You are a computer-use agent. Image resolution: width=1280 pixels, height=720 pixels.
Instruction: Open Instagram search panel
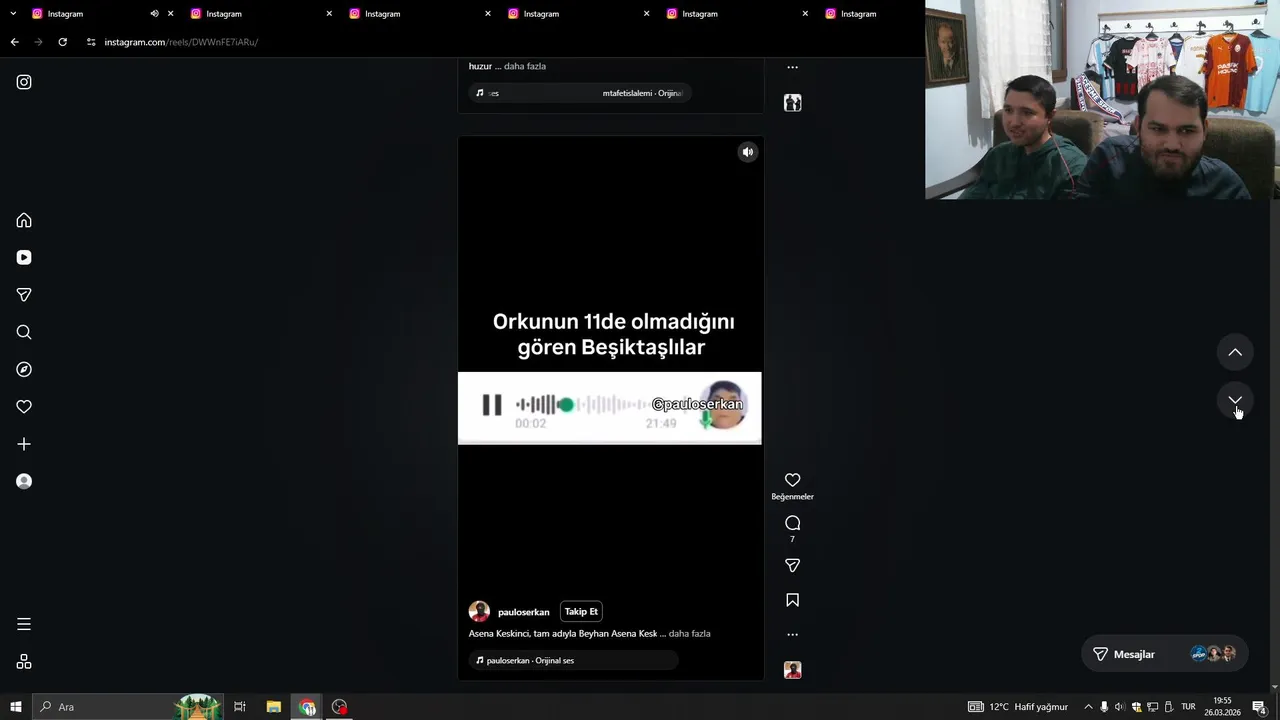24,332
